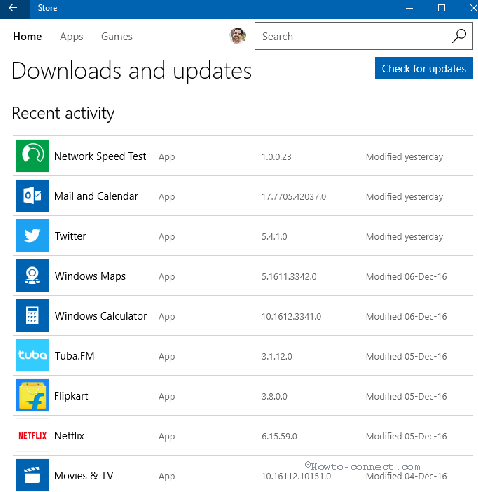The width and height of the screenshot is (478, 492).
Task: Select the Windows Calculator name
Action: pos(101,316)
